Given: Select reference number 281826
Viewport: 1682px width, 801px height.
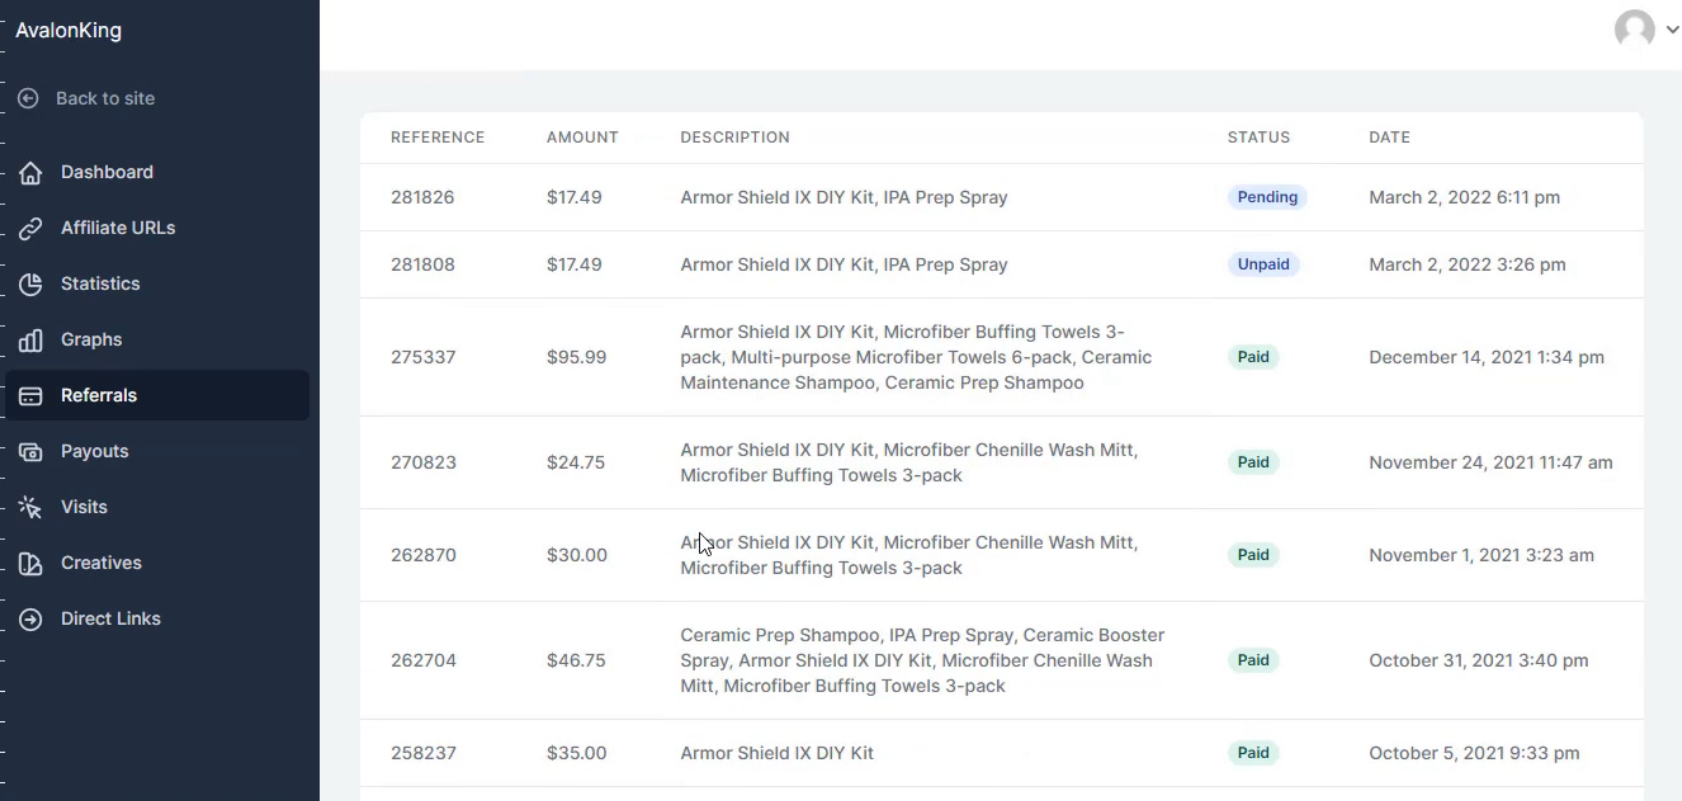Looking at the screenshot, I should (422, 197).
